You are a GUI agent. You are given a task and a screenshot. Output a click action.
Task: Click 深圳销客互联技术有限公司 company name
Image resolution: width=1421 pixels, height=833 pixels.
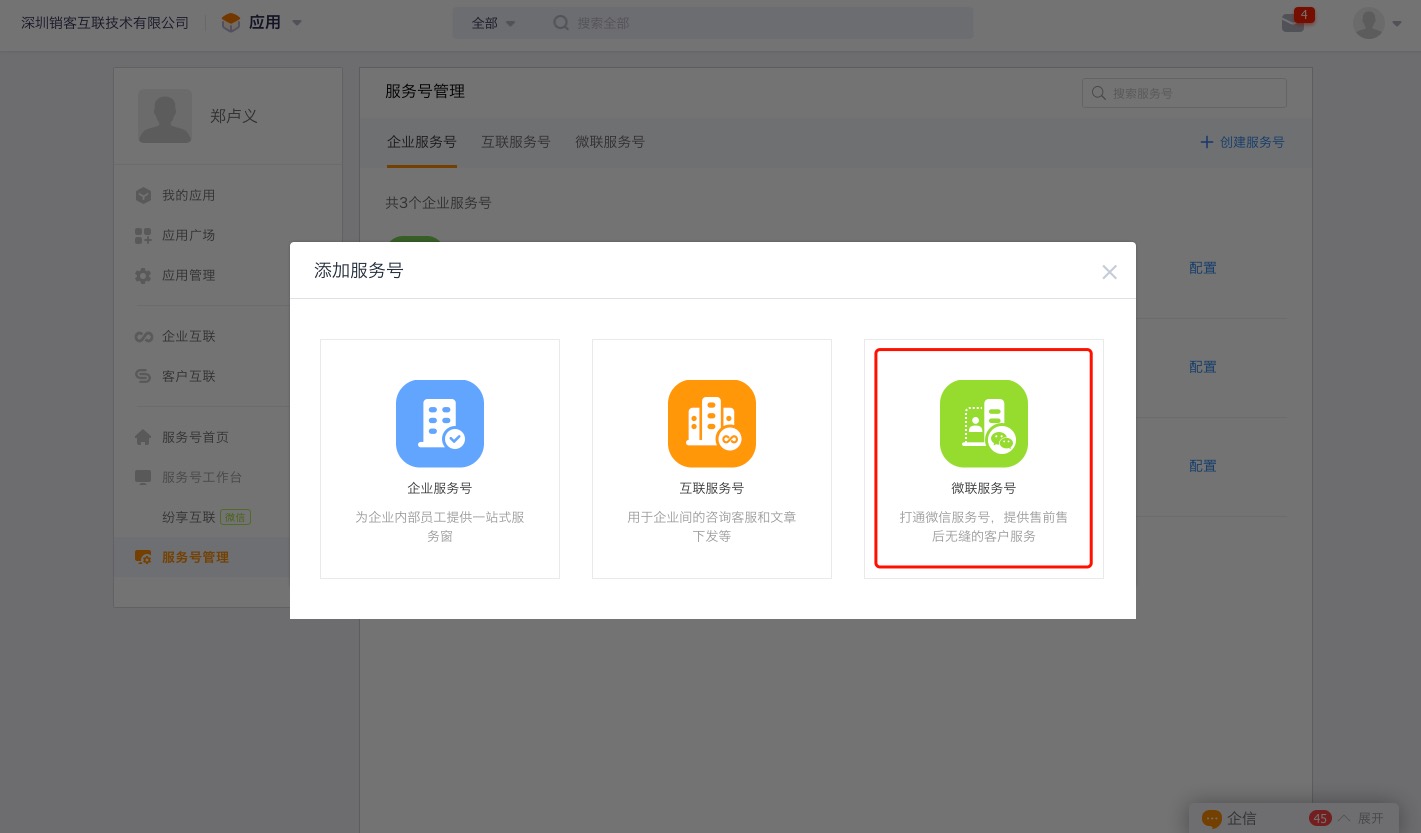105,23
